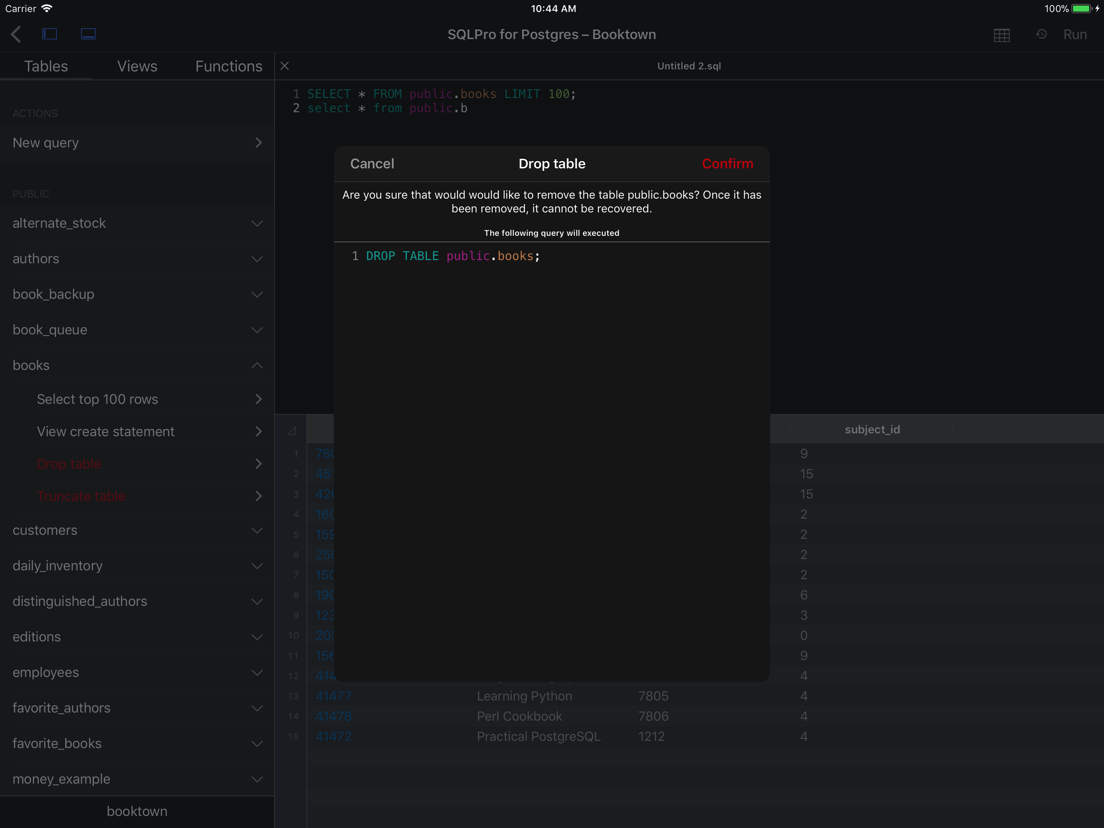Switch to the Views tab
The height and width of the screenshot is (828, 1104).
[137, 66]
